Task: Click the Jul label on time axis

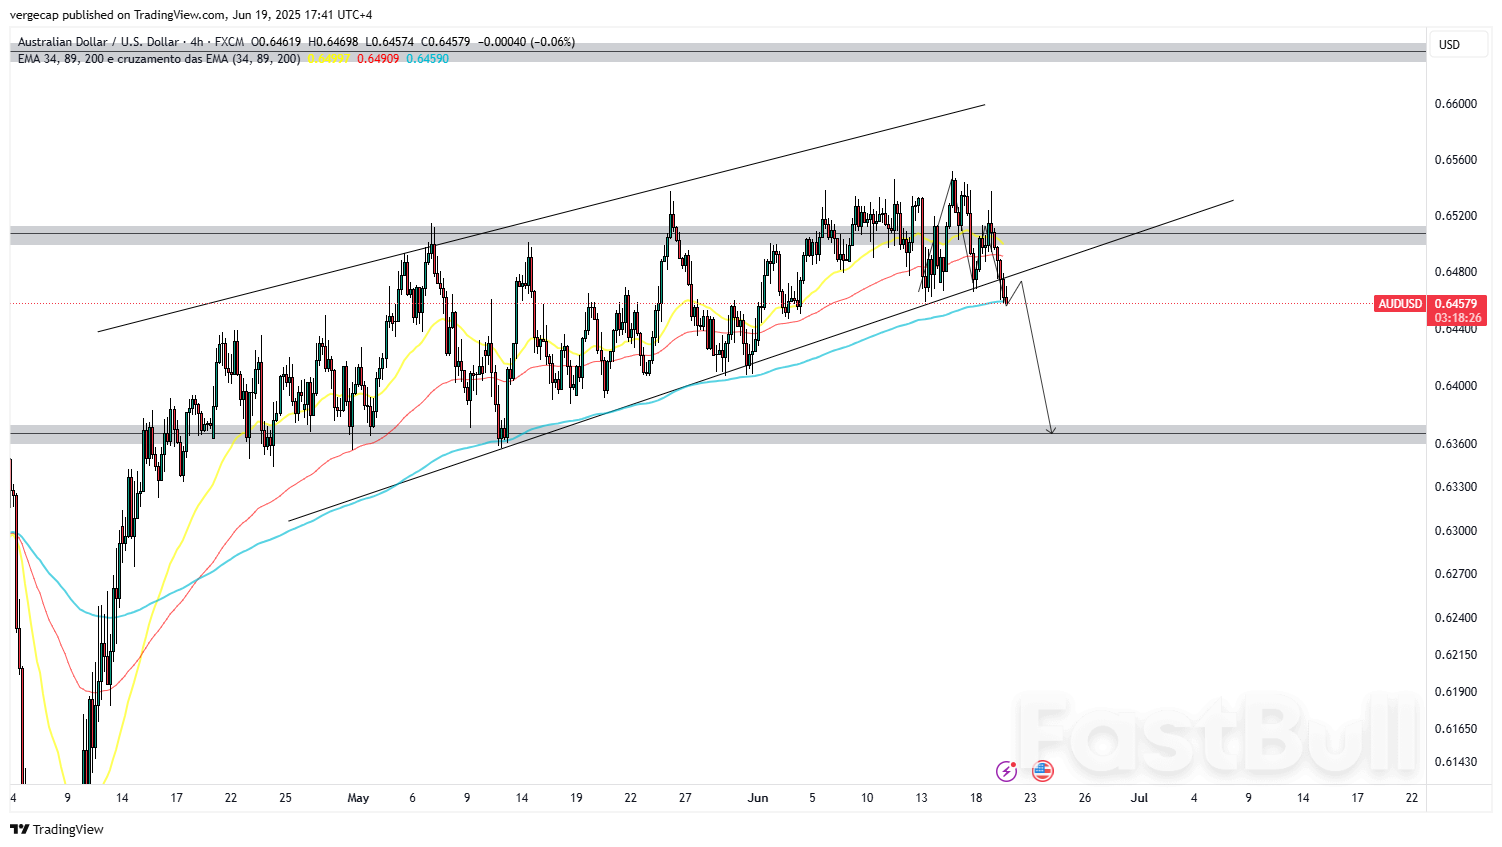Action: (1139, 798)
